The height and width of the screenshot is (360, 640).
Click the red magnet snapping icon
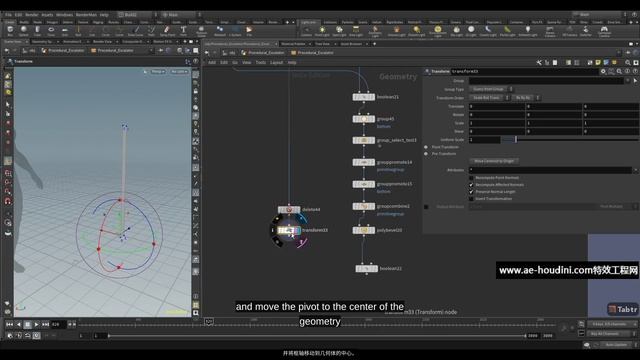click(x=8, y=201)
